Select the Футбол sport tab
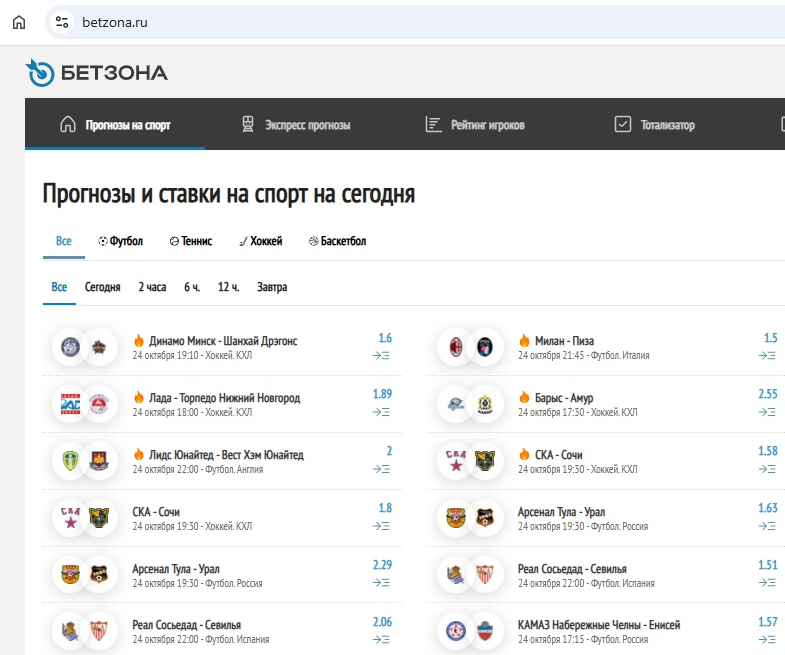The width and height of the screenshot is (785, 655). coord(120,241)
